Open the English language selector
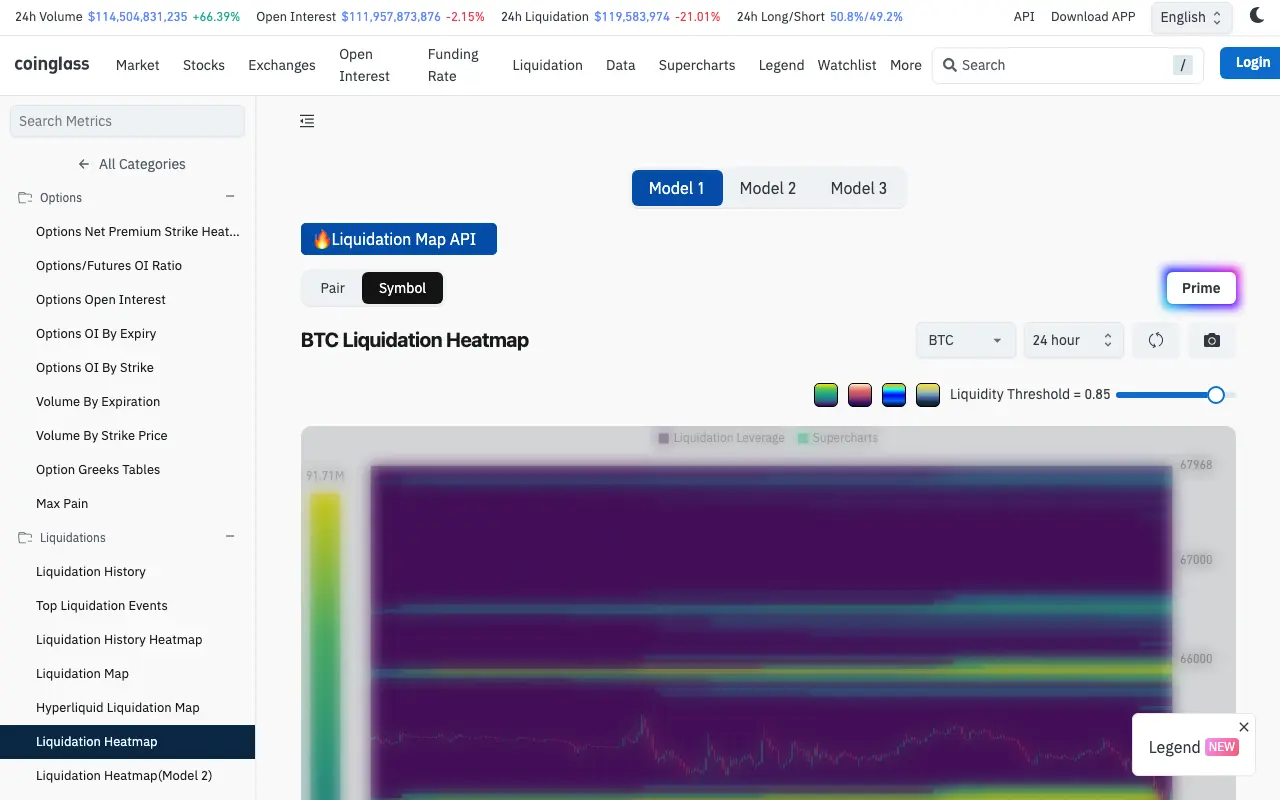This screenshot has height=800, width=1280. (1192, 17)
